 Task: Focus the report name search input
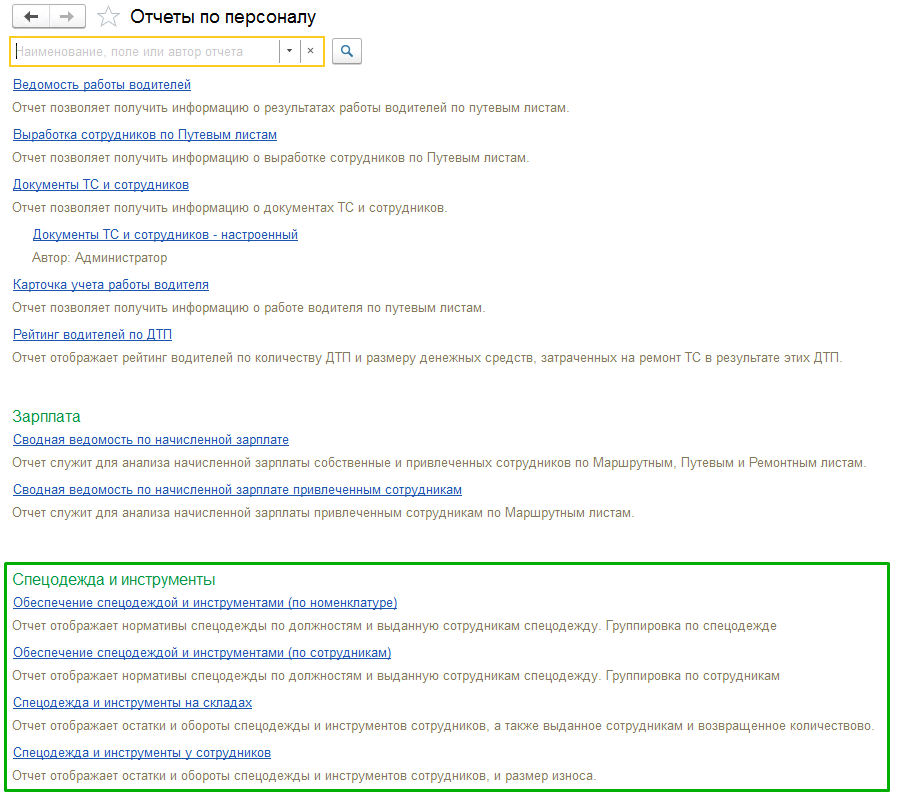(x=145, y=51)
